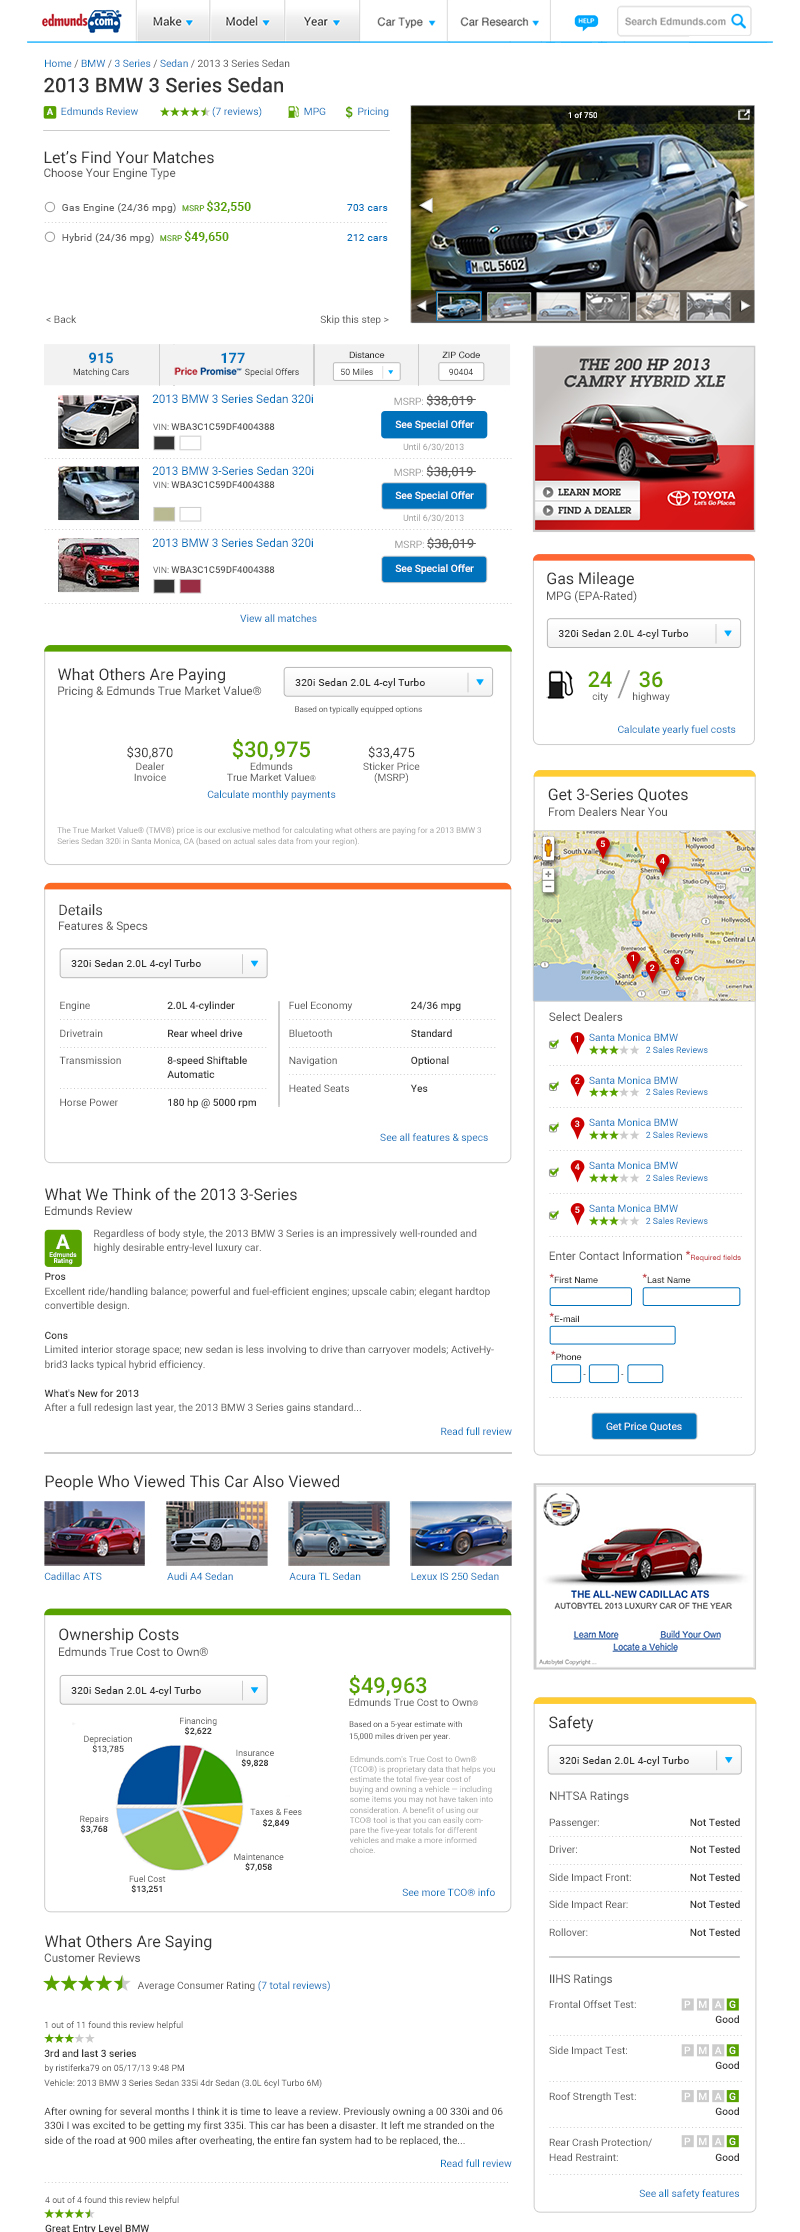Pick olive swatch on second 320i listing

point(164,514)
